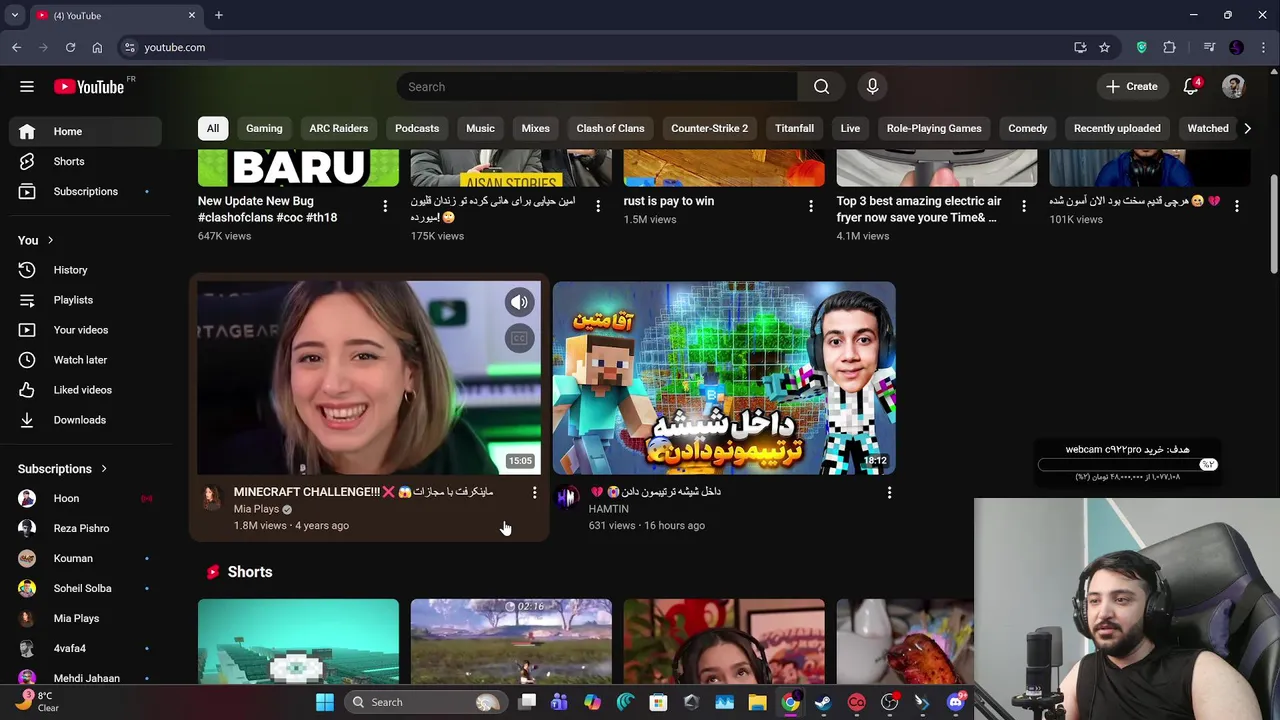Click the YouTube search input field

(x=597, y=87)
